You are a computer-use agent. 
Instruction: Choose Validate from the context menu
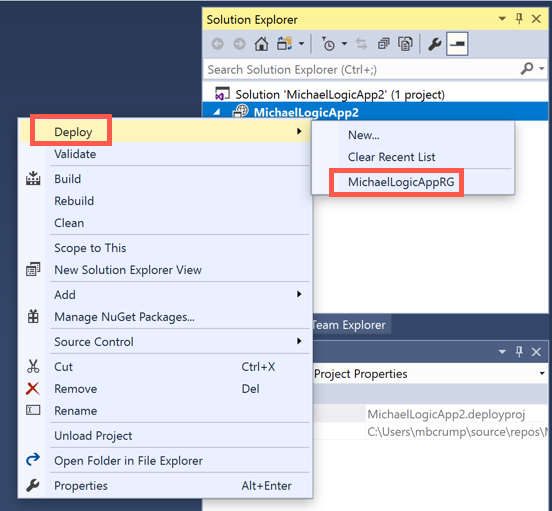click(x=165, y=154)
